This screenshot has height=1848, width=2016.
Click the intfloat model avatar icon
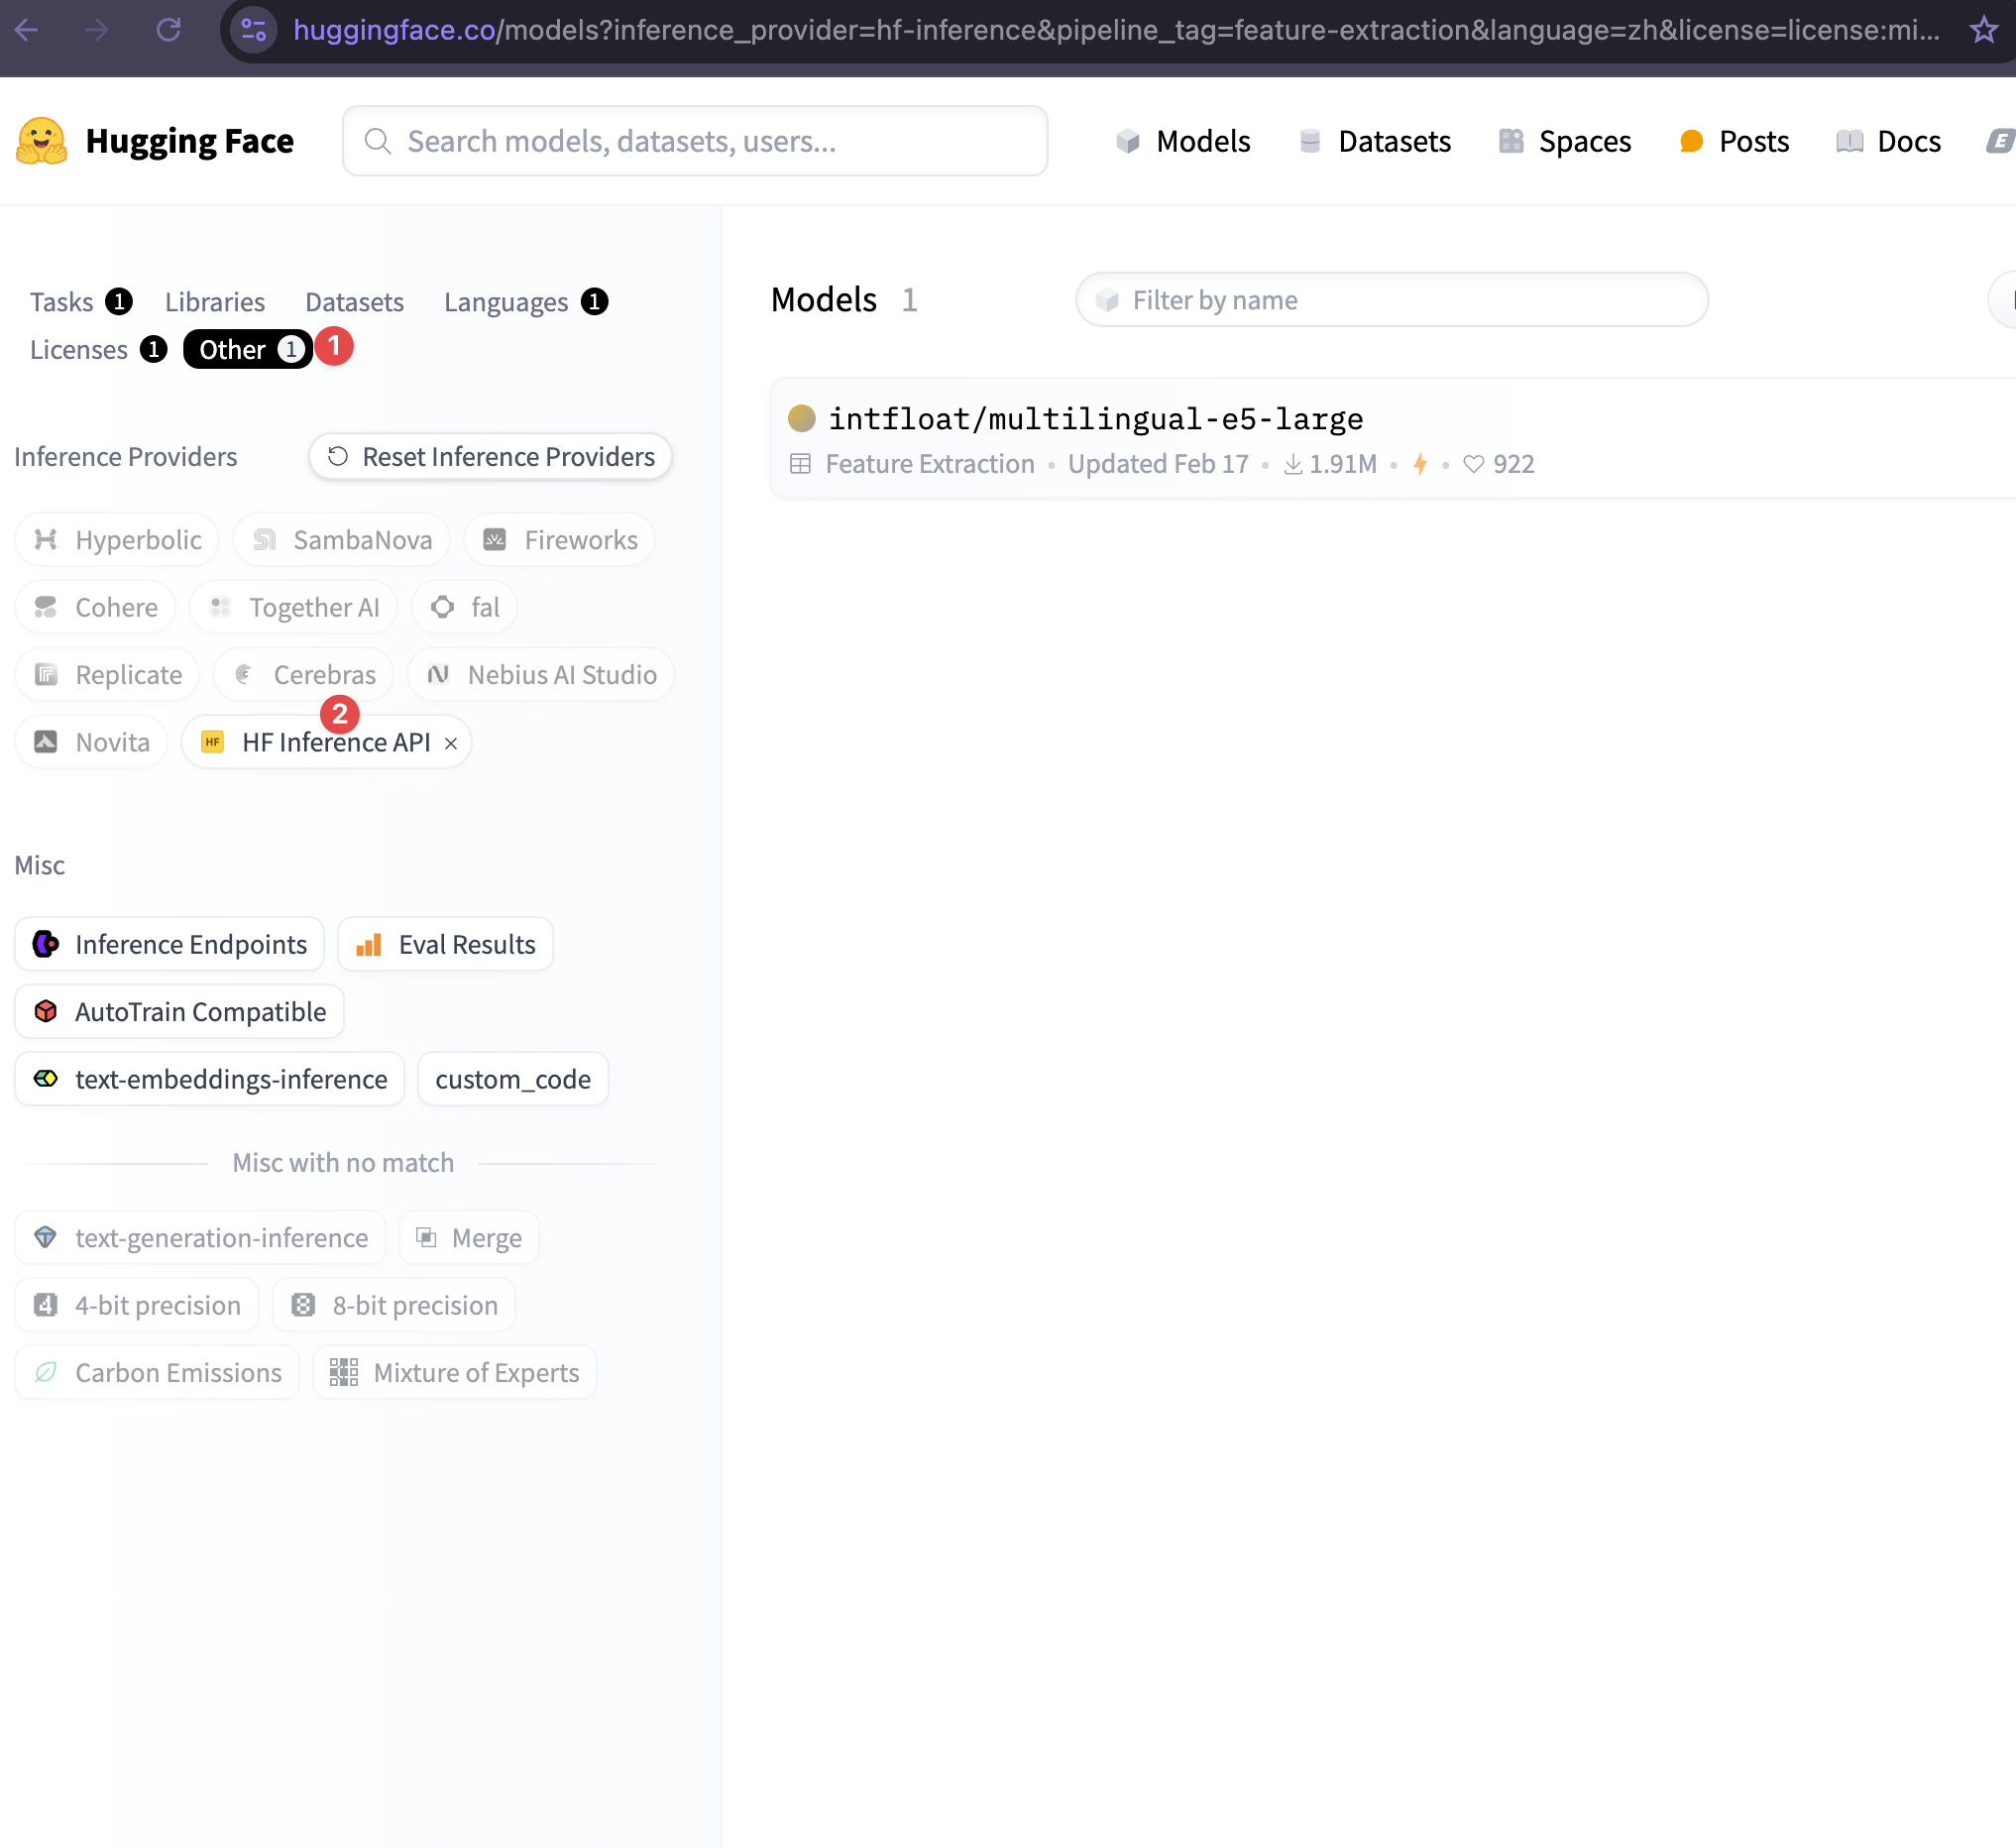point(802,418)
